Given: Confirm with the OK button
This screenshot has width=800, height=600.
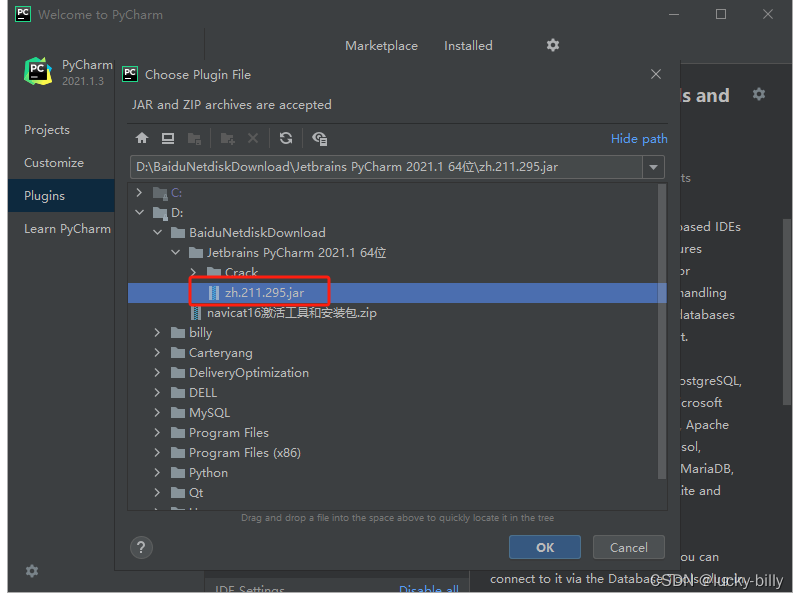Looking at the screenshot, I should tap(545, 547).
